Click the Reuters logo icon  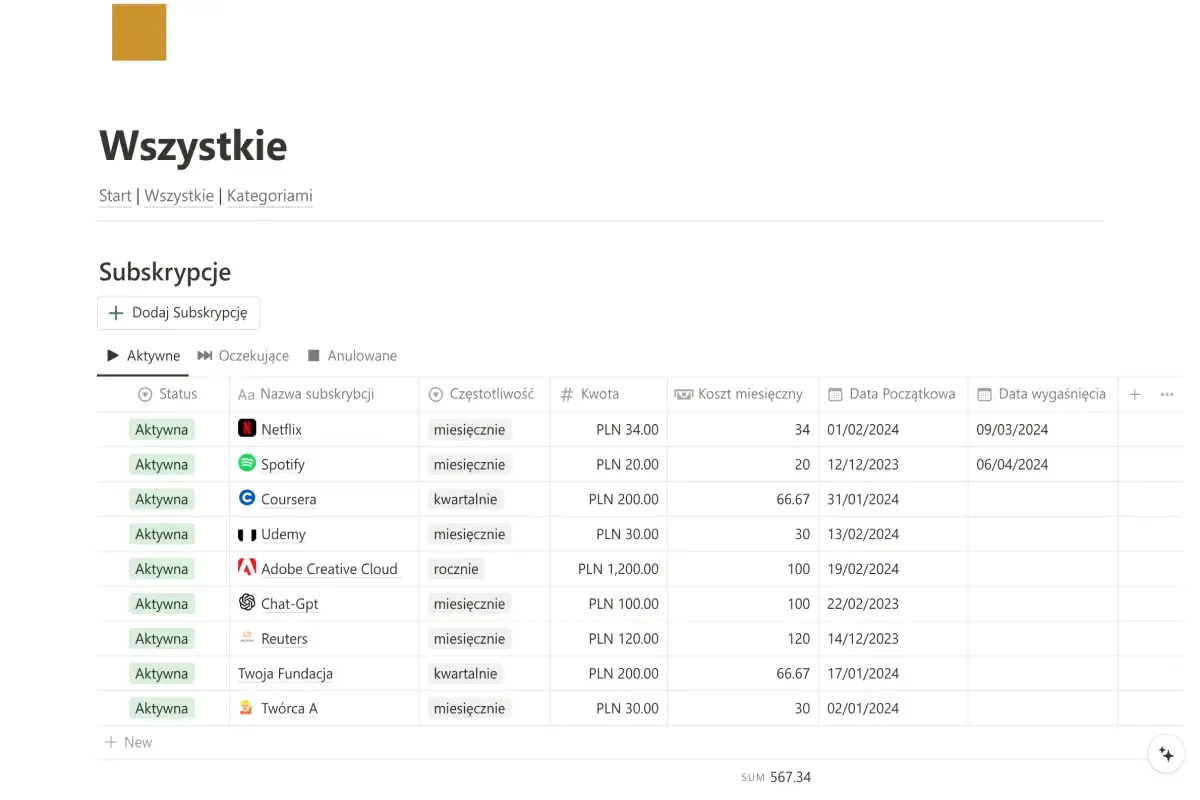[247, 638]
